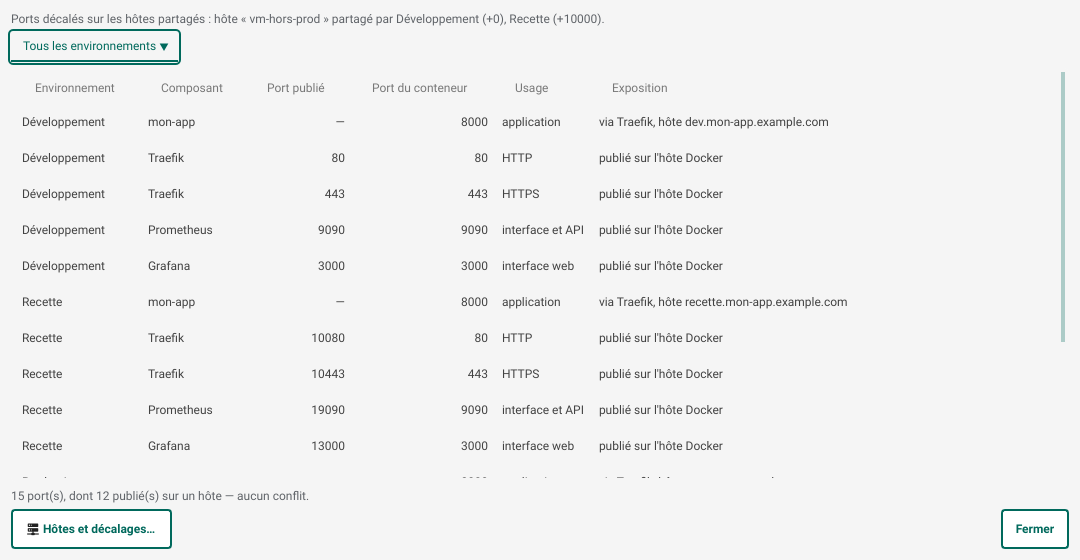Screen dimensions: 1080x560
Task: Click the recette.mon-app.example.com exposition cell
Action: click(x=723, y=302)
